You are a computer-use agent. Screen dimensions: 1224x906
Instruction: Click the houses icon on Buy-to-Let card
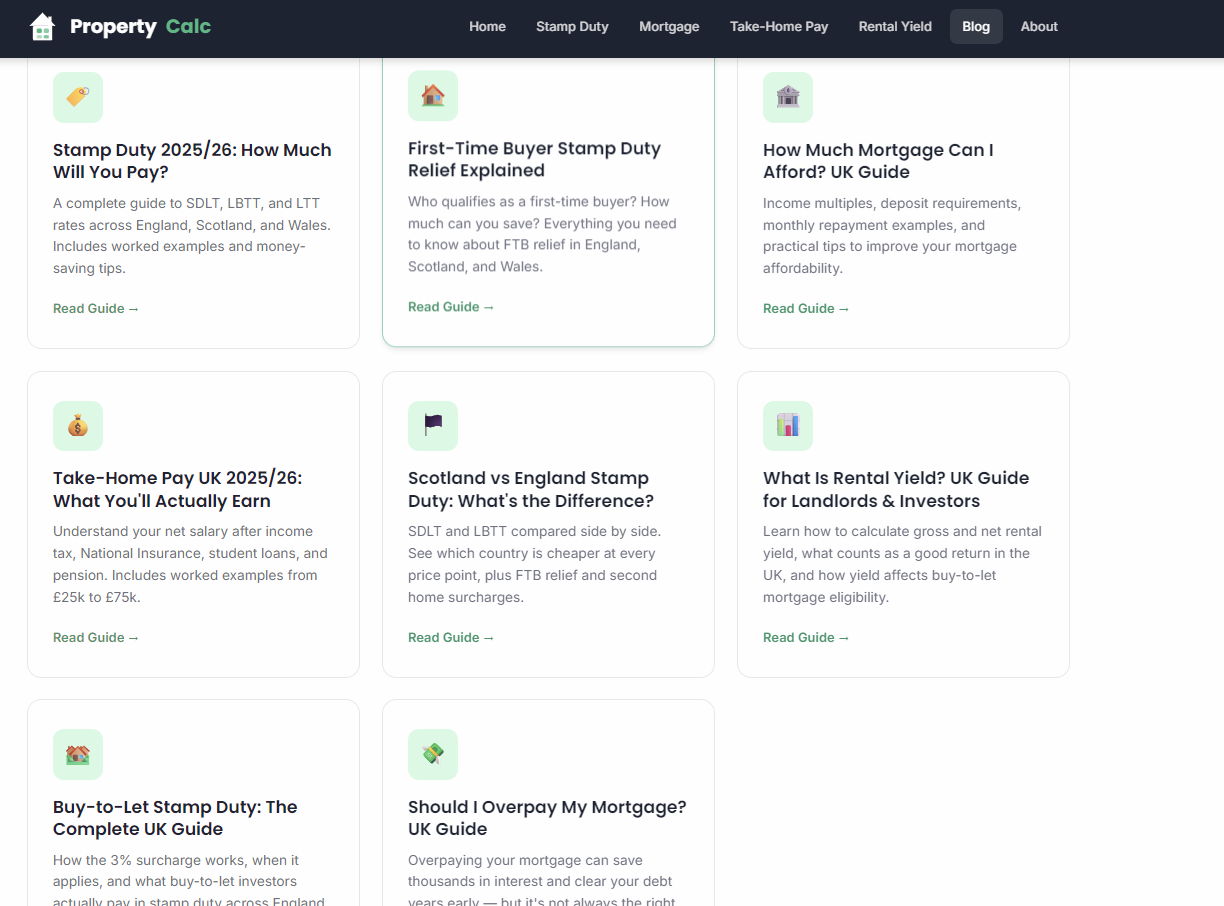(x=78, y=755)
